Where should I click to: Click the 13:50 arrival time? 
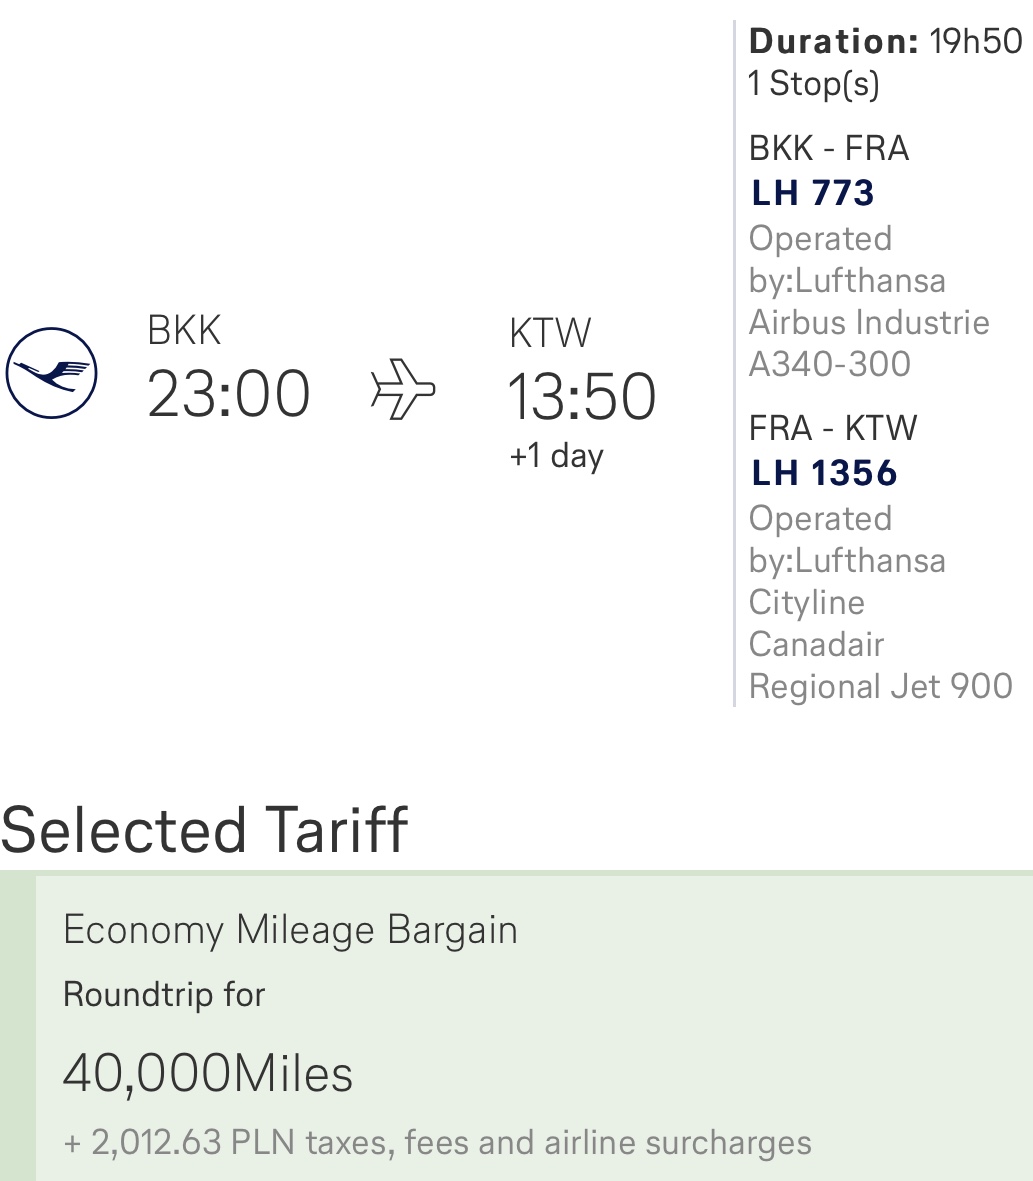tap(581, 396)
